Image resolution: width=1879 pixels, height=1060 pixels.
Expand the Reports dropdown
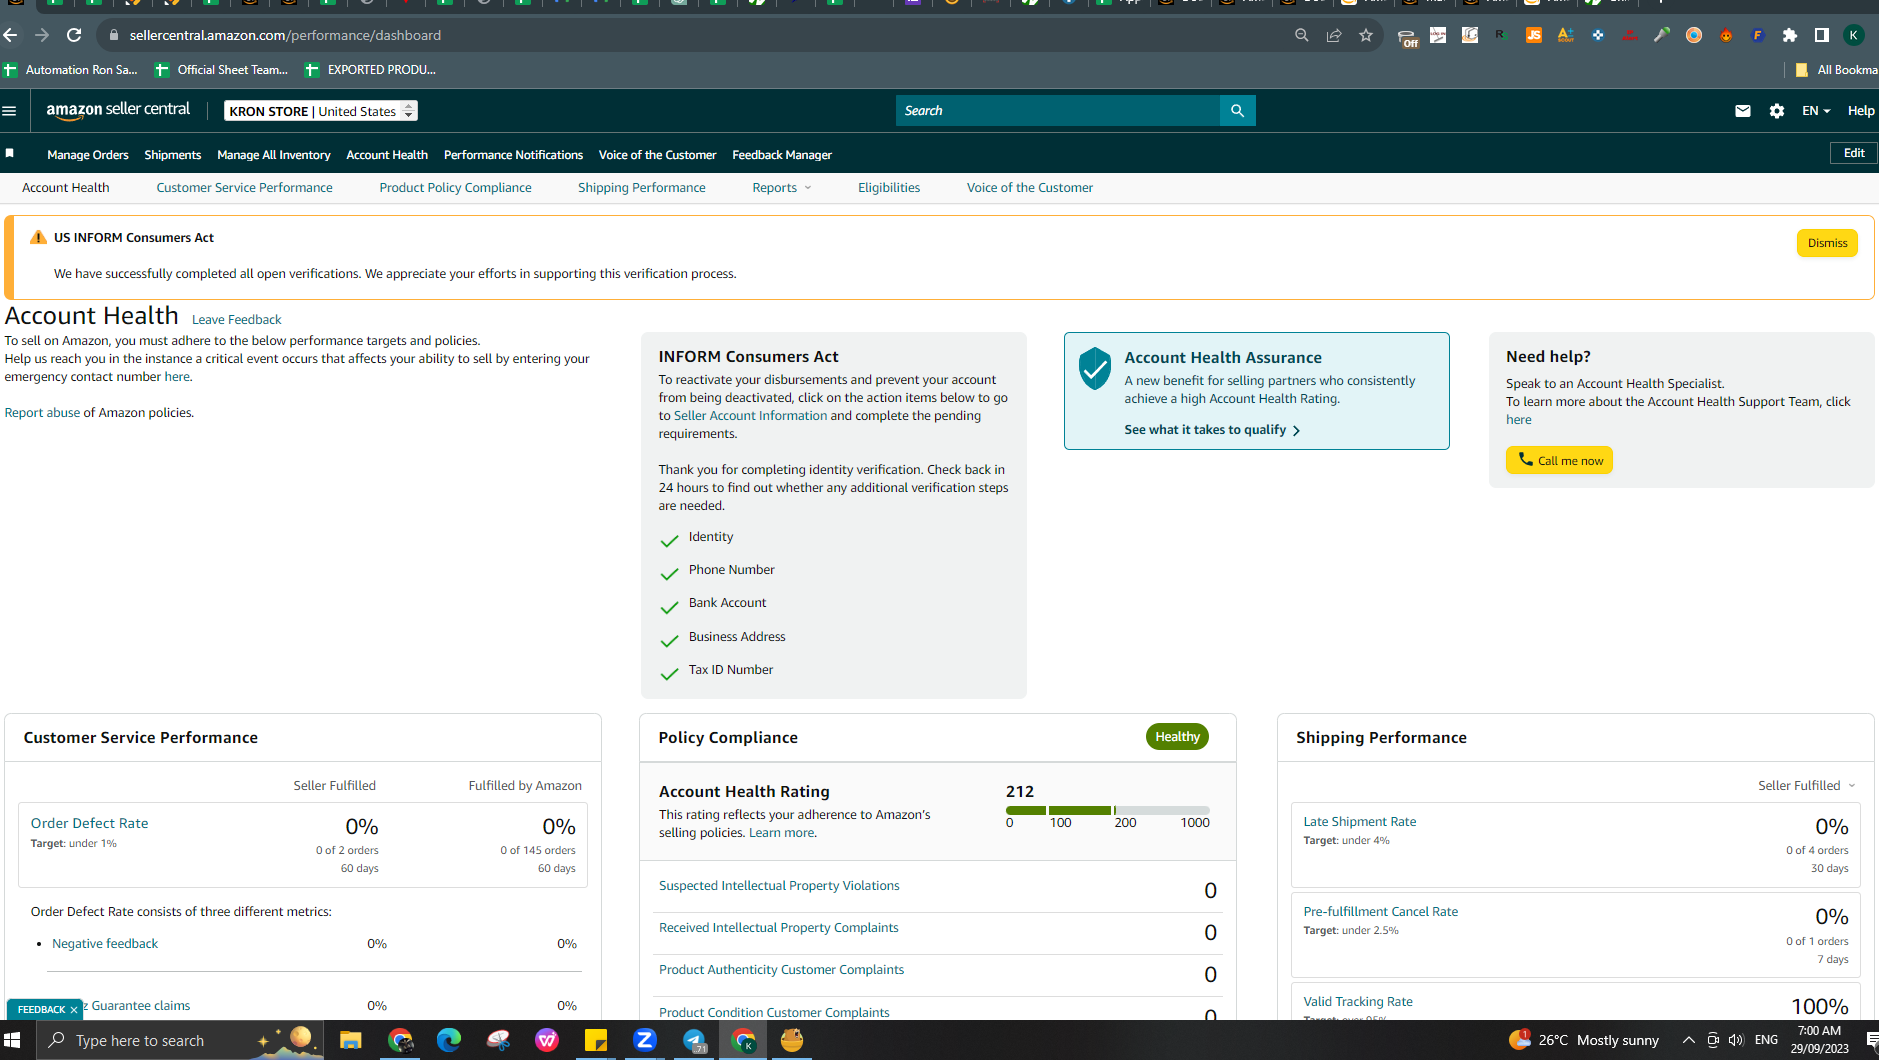pos(782,188)
